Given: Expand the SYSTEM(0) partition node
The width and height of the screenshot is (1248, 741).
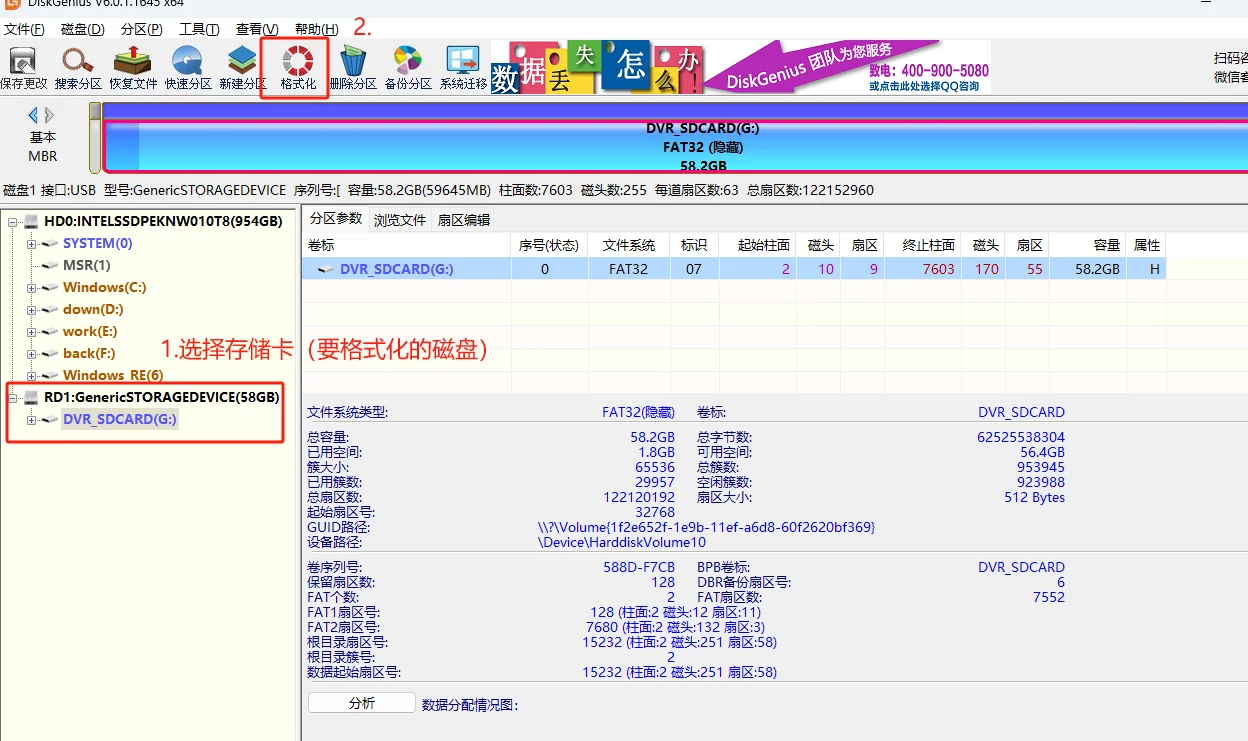Looking at the screenshot, I should tap(32, 243).
